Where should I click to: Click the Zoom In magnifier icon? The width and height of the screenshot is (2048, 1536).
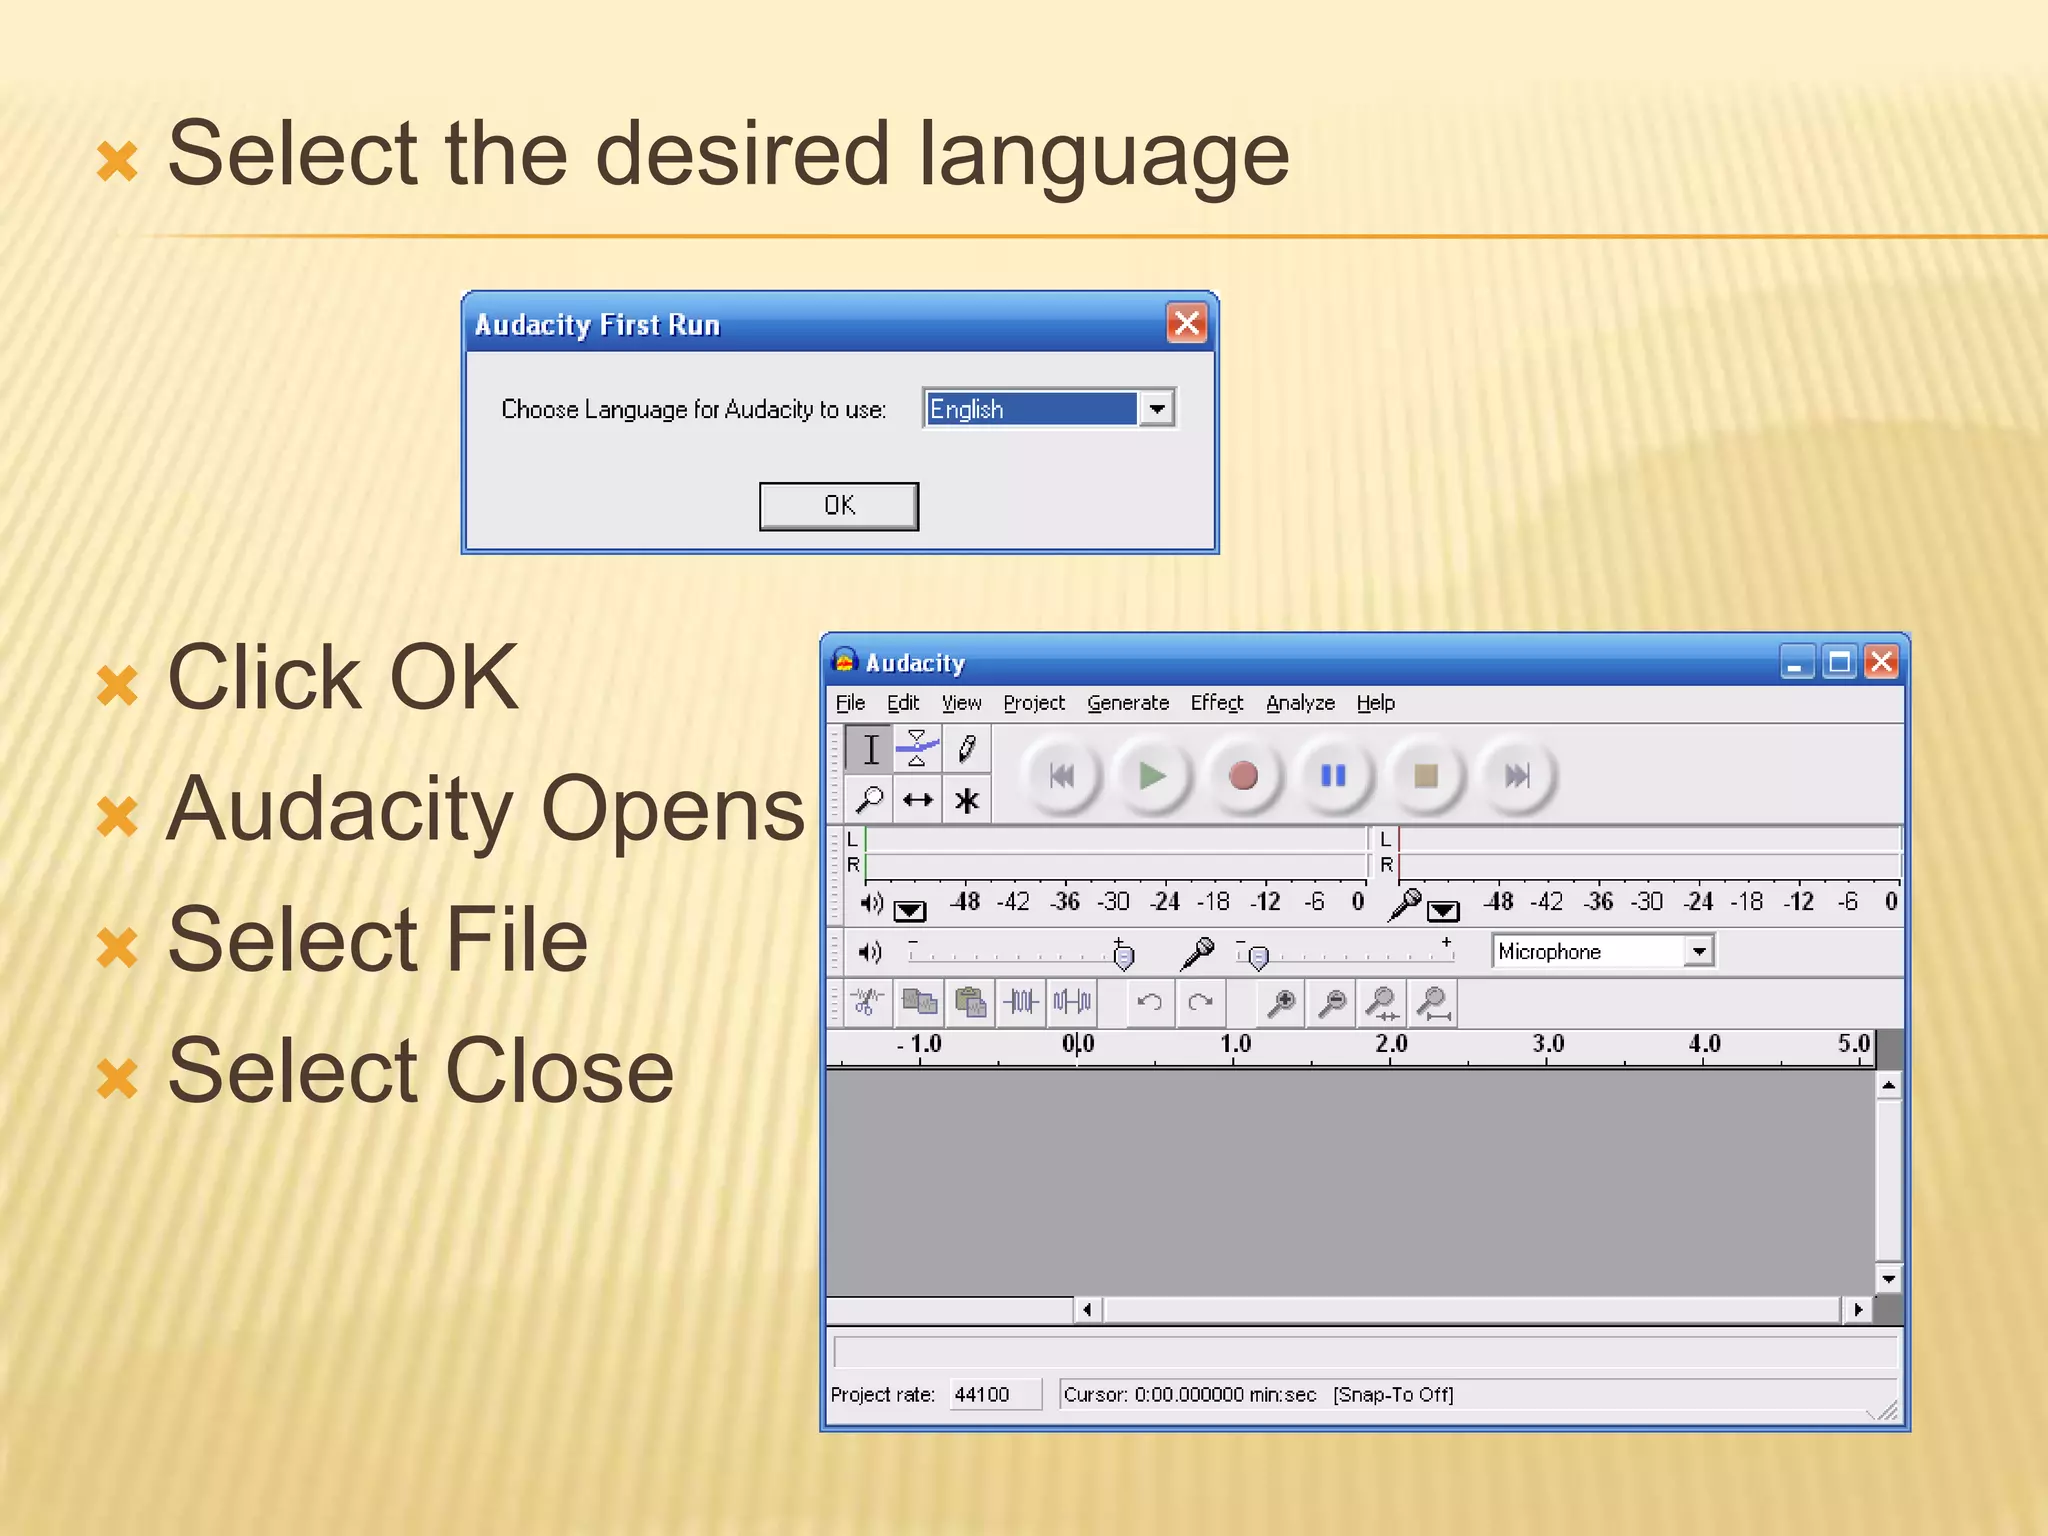click(x=1280, y=1001)
